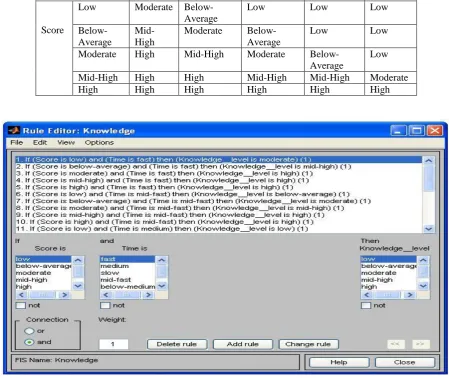Screen dimensions: 449x378
Task: Click left arrow under Knowledge_level list
Action: (x=367, y=295)
